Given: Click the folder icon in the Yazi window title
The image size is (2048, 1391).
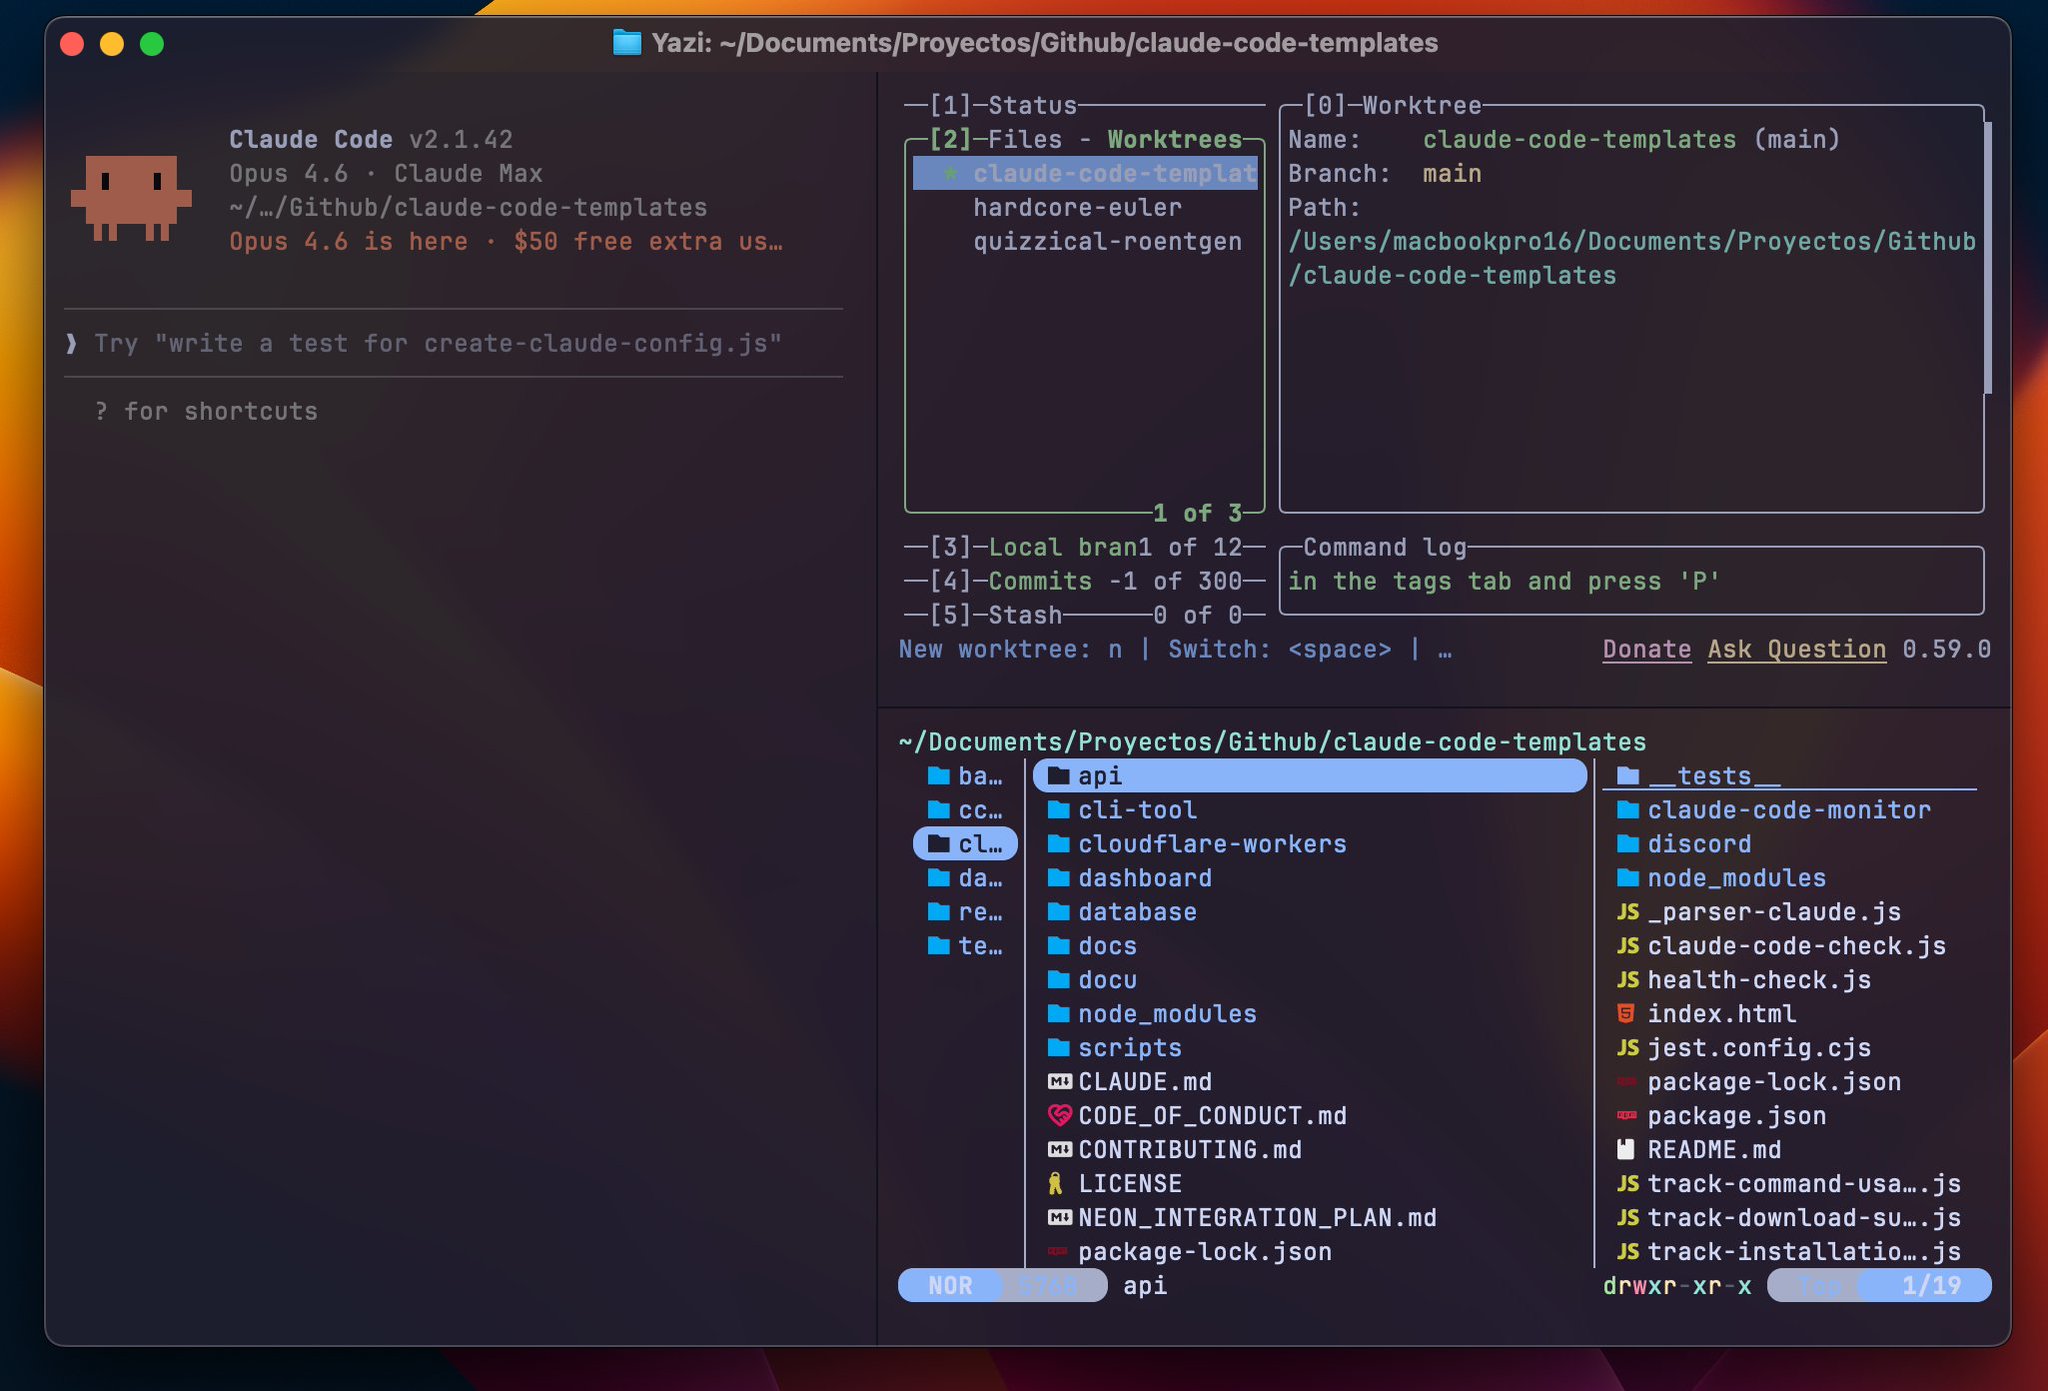Looking at the screenshot, I should [x=627, y=43].
